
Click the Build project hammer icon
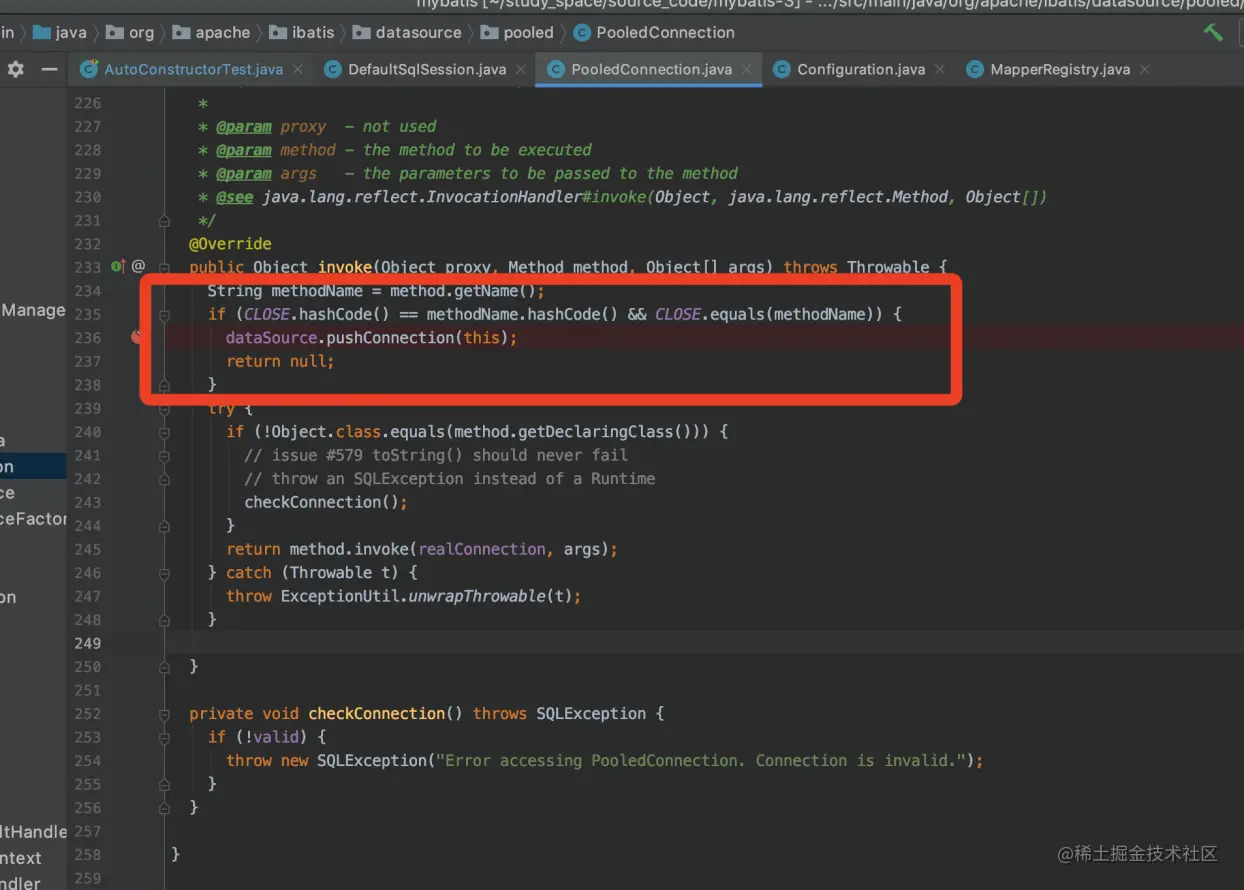point(1213,32)
